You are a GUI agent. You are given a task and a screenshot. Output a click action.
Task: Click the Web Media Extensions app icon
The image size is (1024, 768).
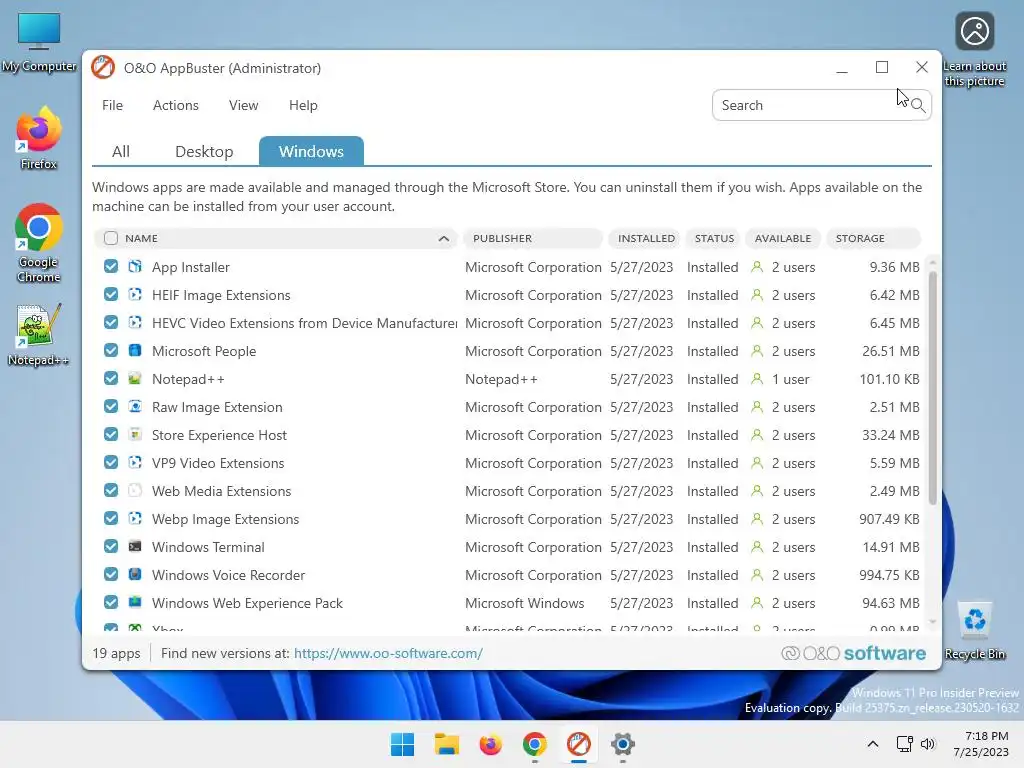point(135,490)
